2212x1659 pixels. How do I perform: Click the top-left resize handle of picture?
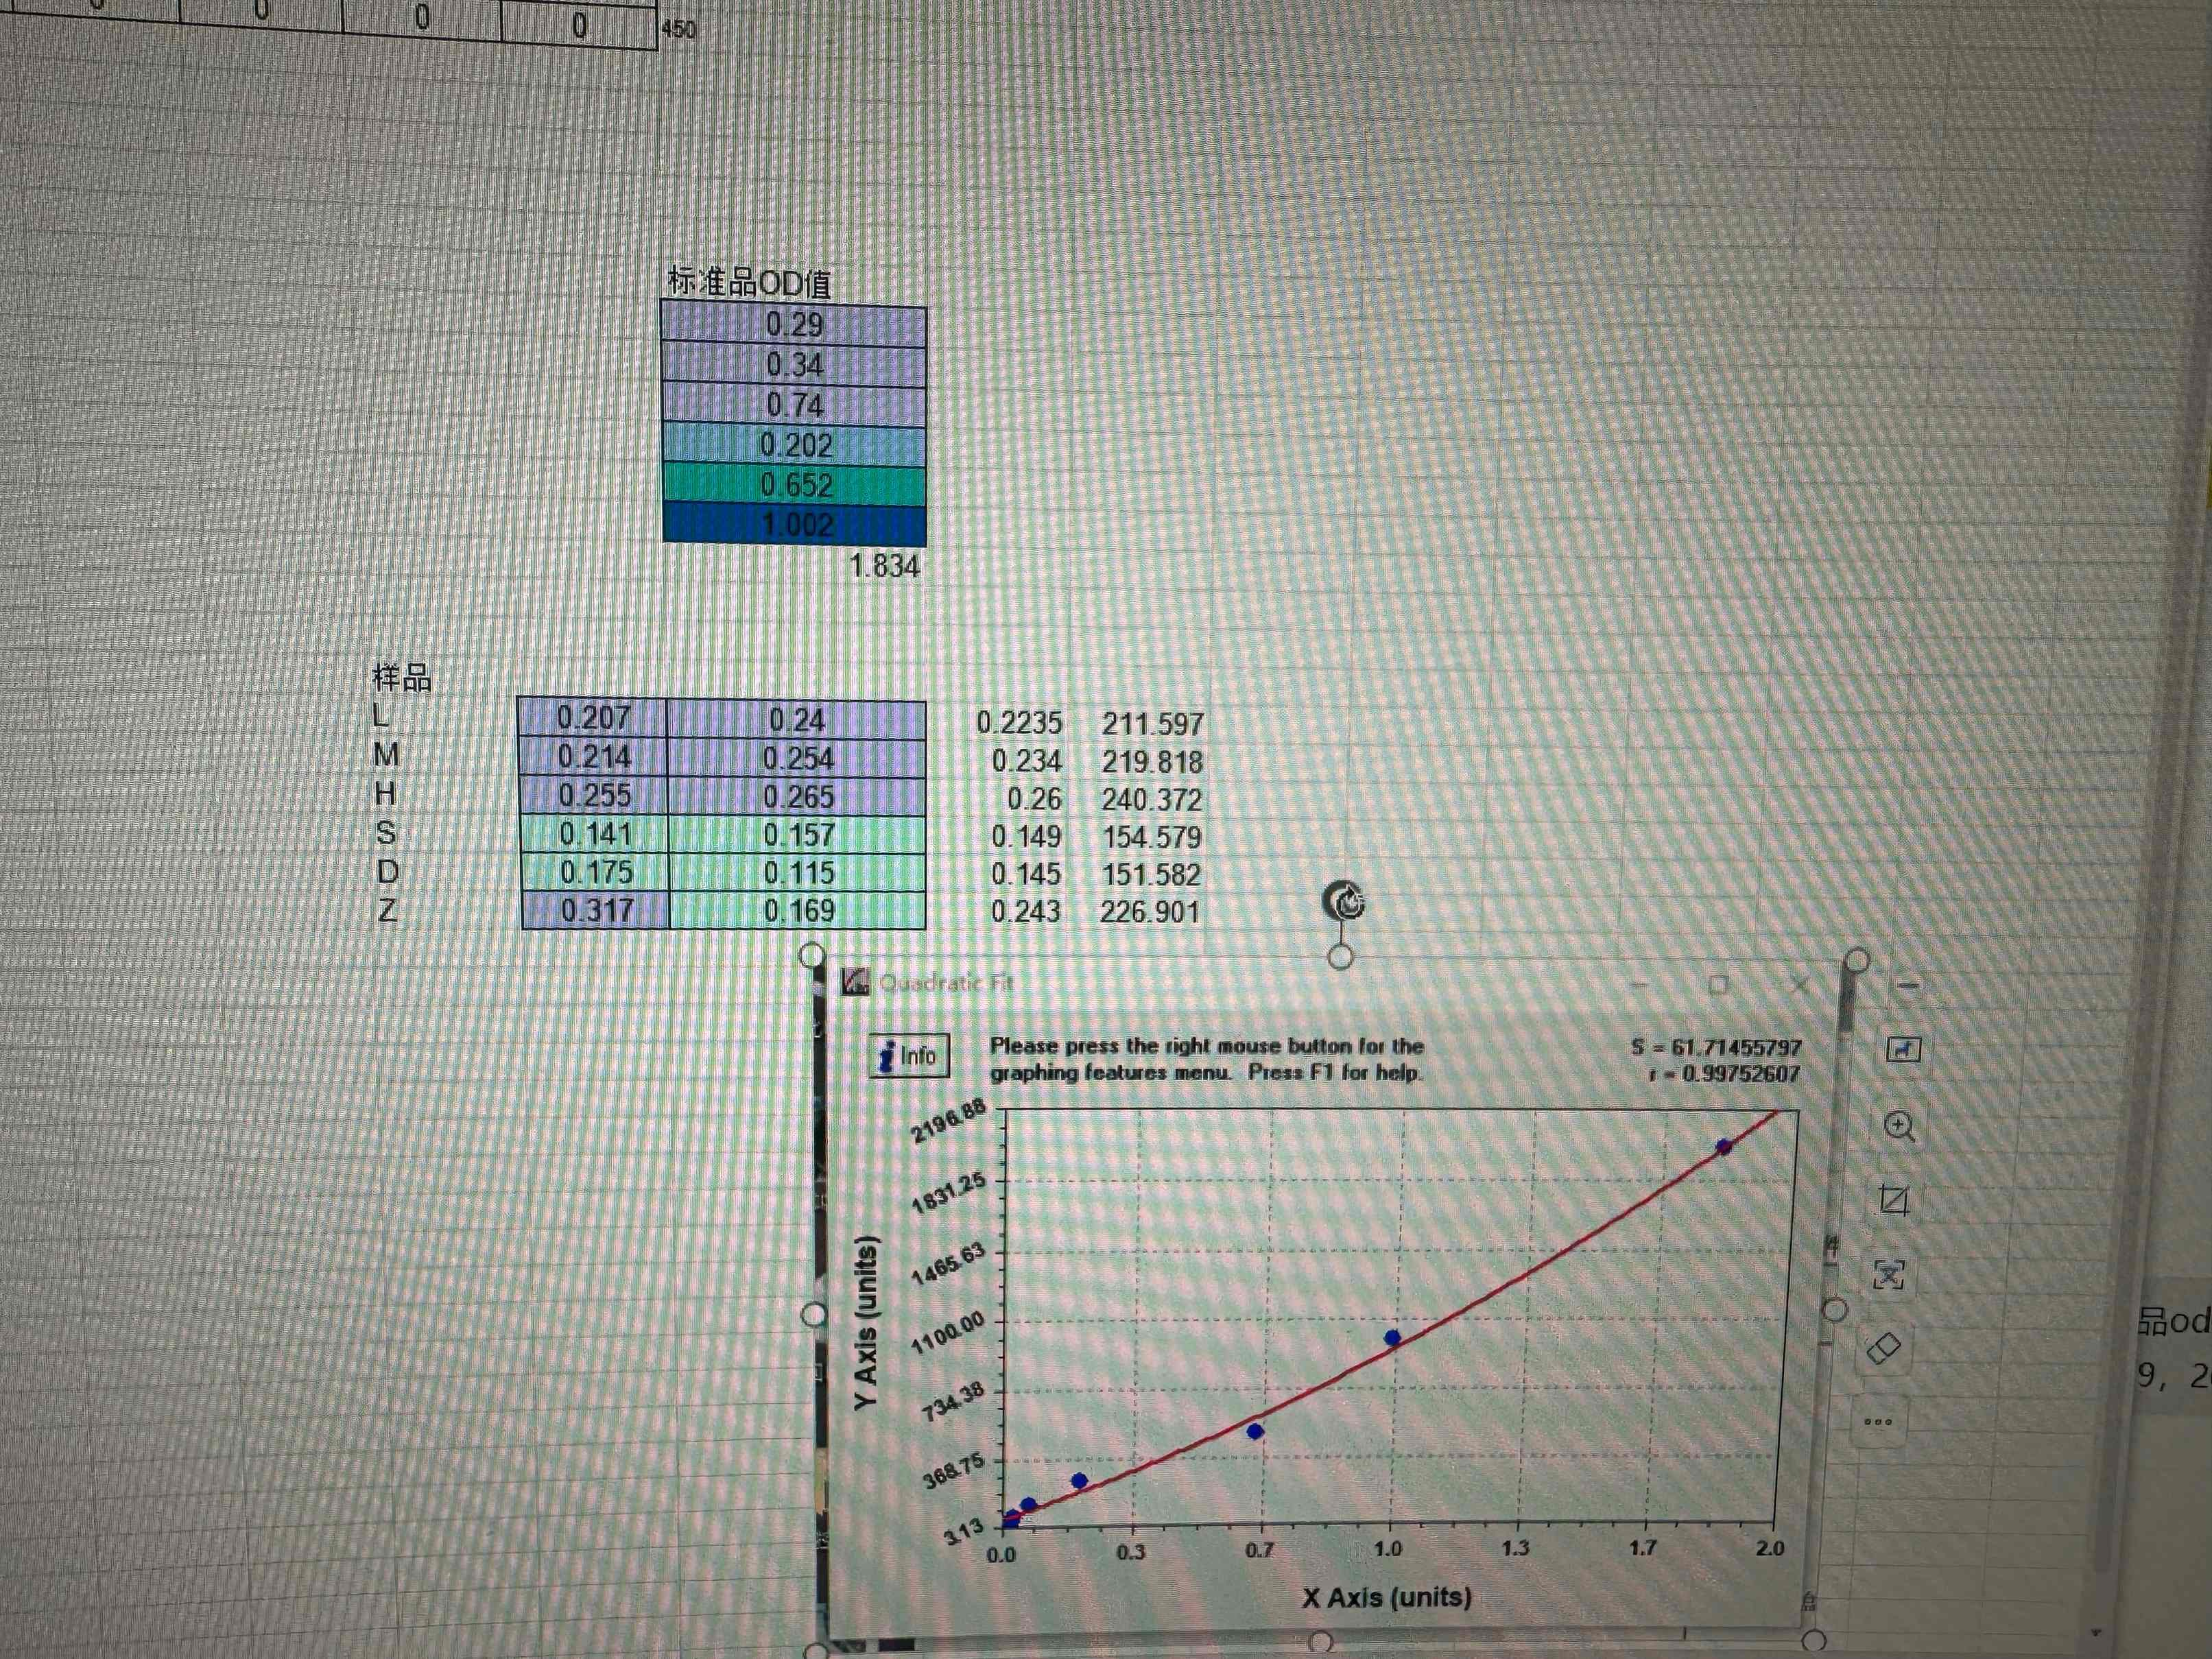(812, 955)
